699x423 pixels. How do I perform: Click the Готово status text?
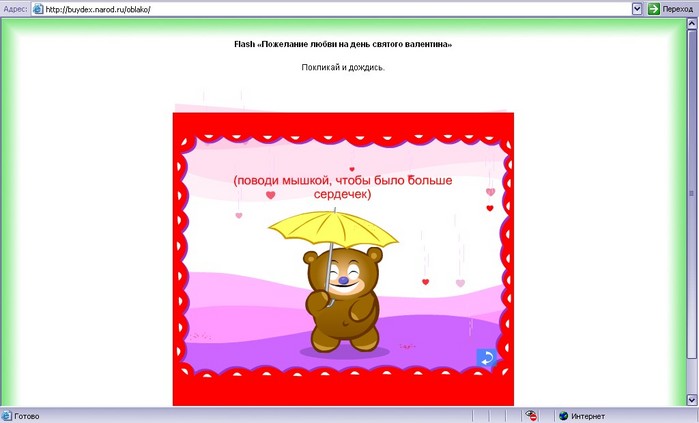pos(27,416)
